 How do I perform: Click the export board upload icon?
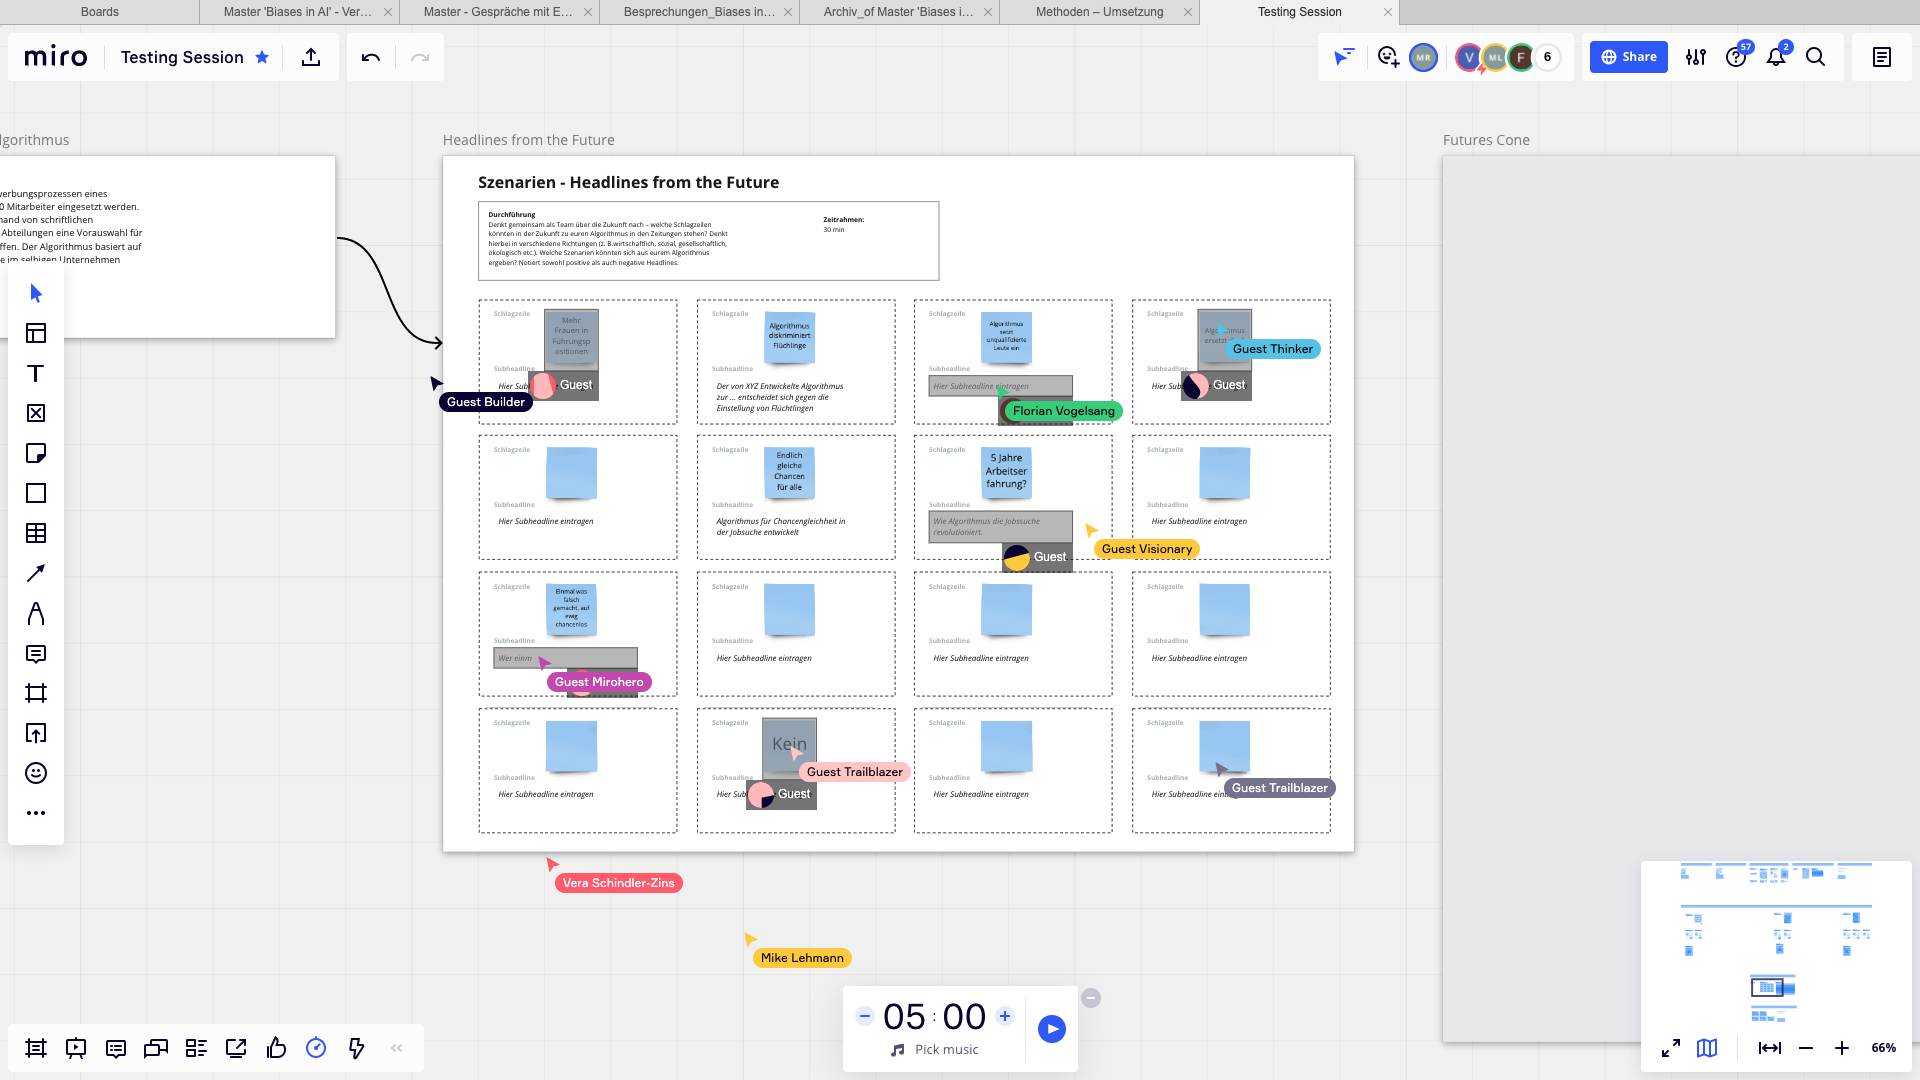pyautogui.click(x=311, y=57)
